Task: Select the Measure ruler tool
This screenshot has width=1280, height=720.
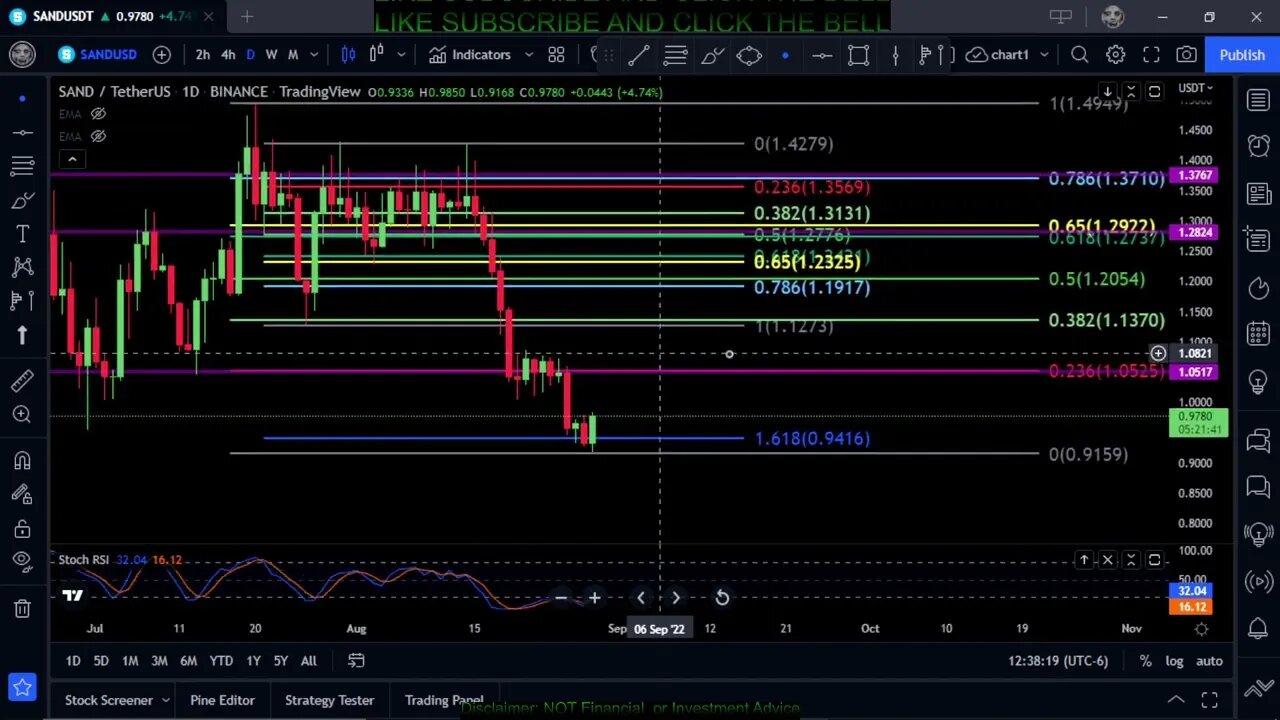Action: coord(22,381)
